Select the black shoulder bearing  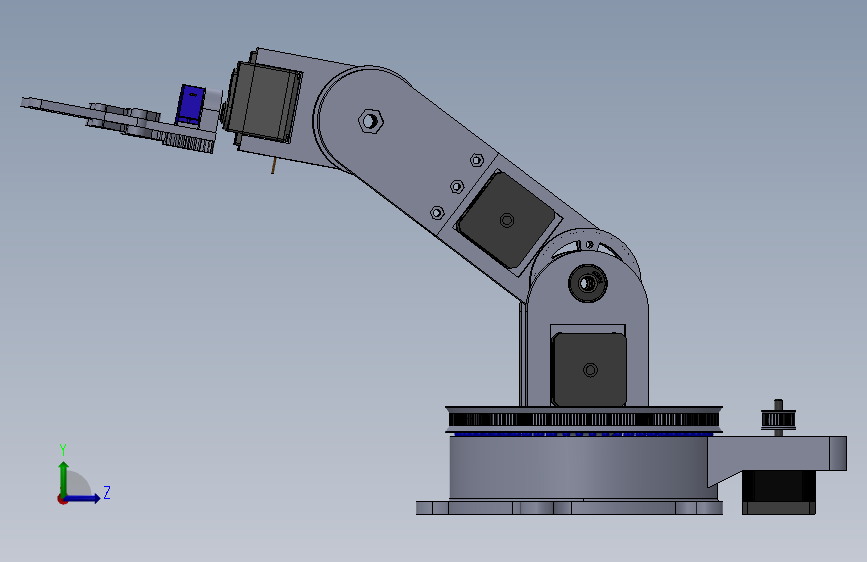pos(588,284)
